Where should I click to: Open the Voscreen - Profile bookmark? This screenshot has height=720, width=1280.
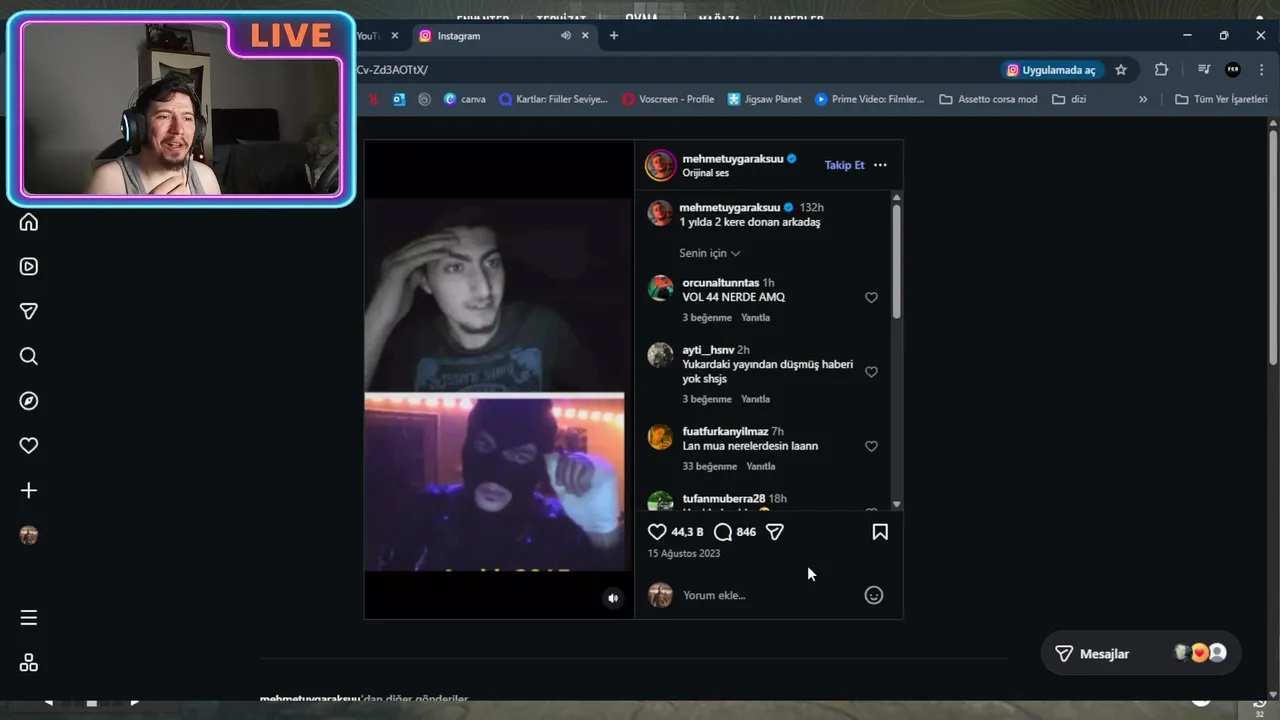tap(668, 99)
